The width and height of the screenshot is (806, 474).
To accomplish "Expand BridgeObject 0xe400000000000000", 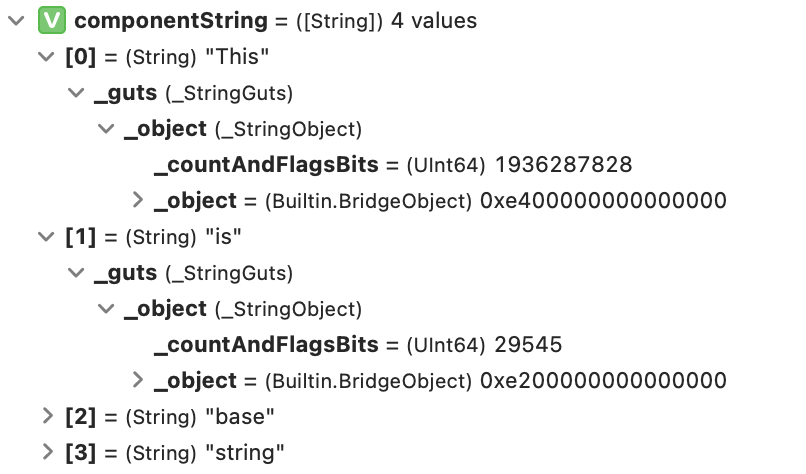I will [137, 200].
